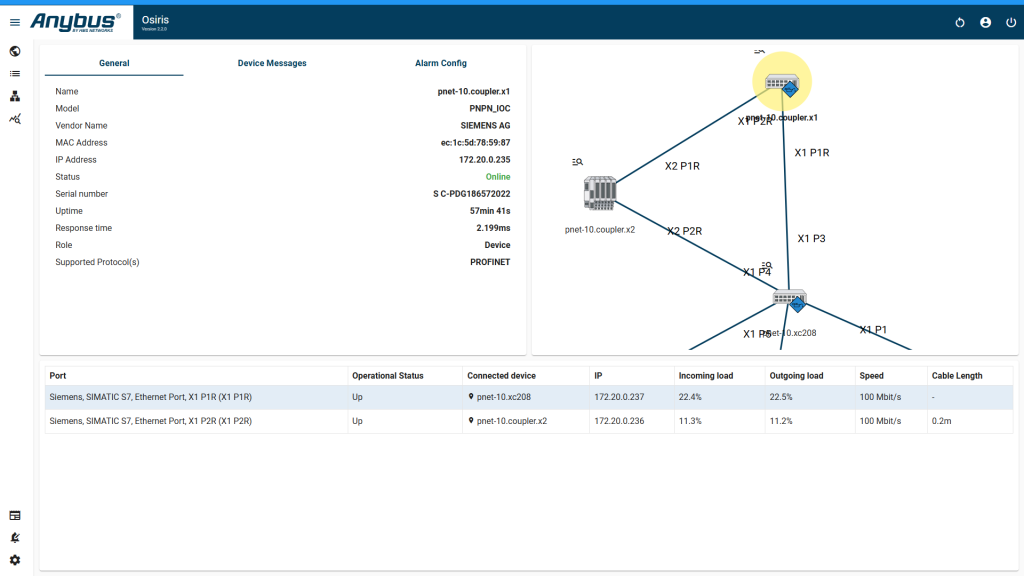Open details icon above pnet-10.xc208 node
The width and height of the screenshot is (1024, 576).
click(767, 265)
